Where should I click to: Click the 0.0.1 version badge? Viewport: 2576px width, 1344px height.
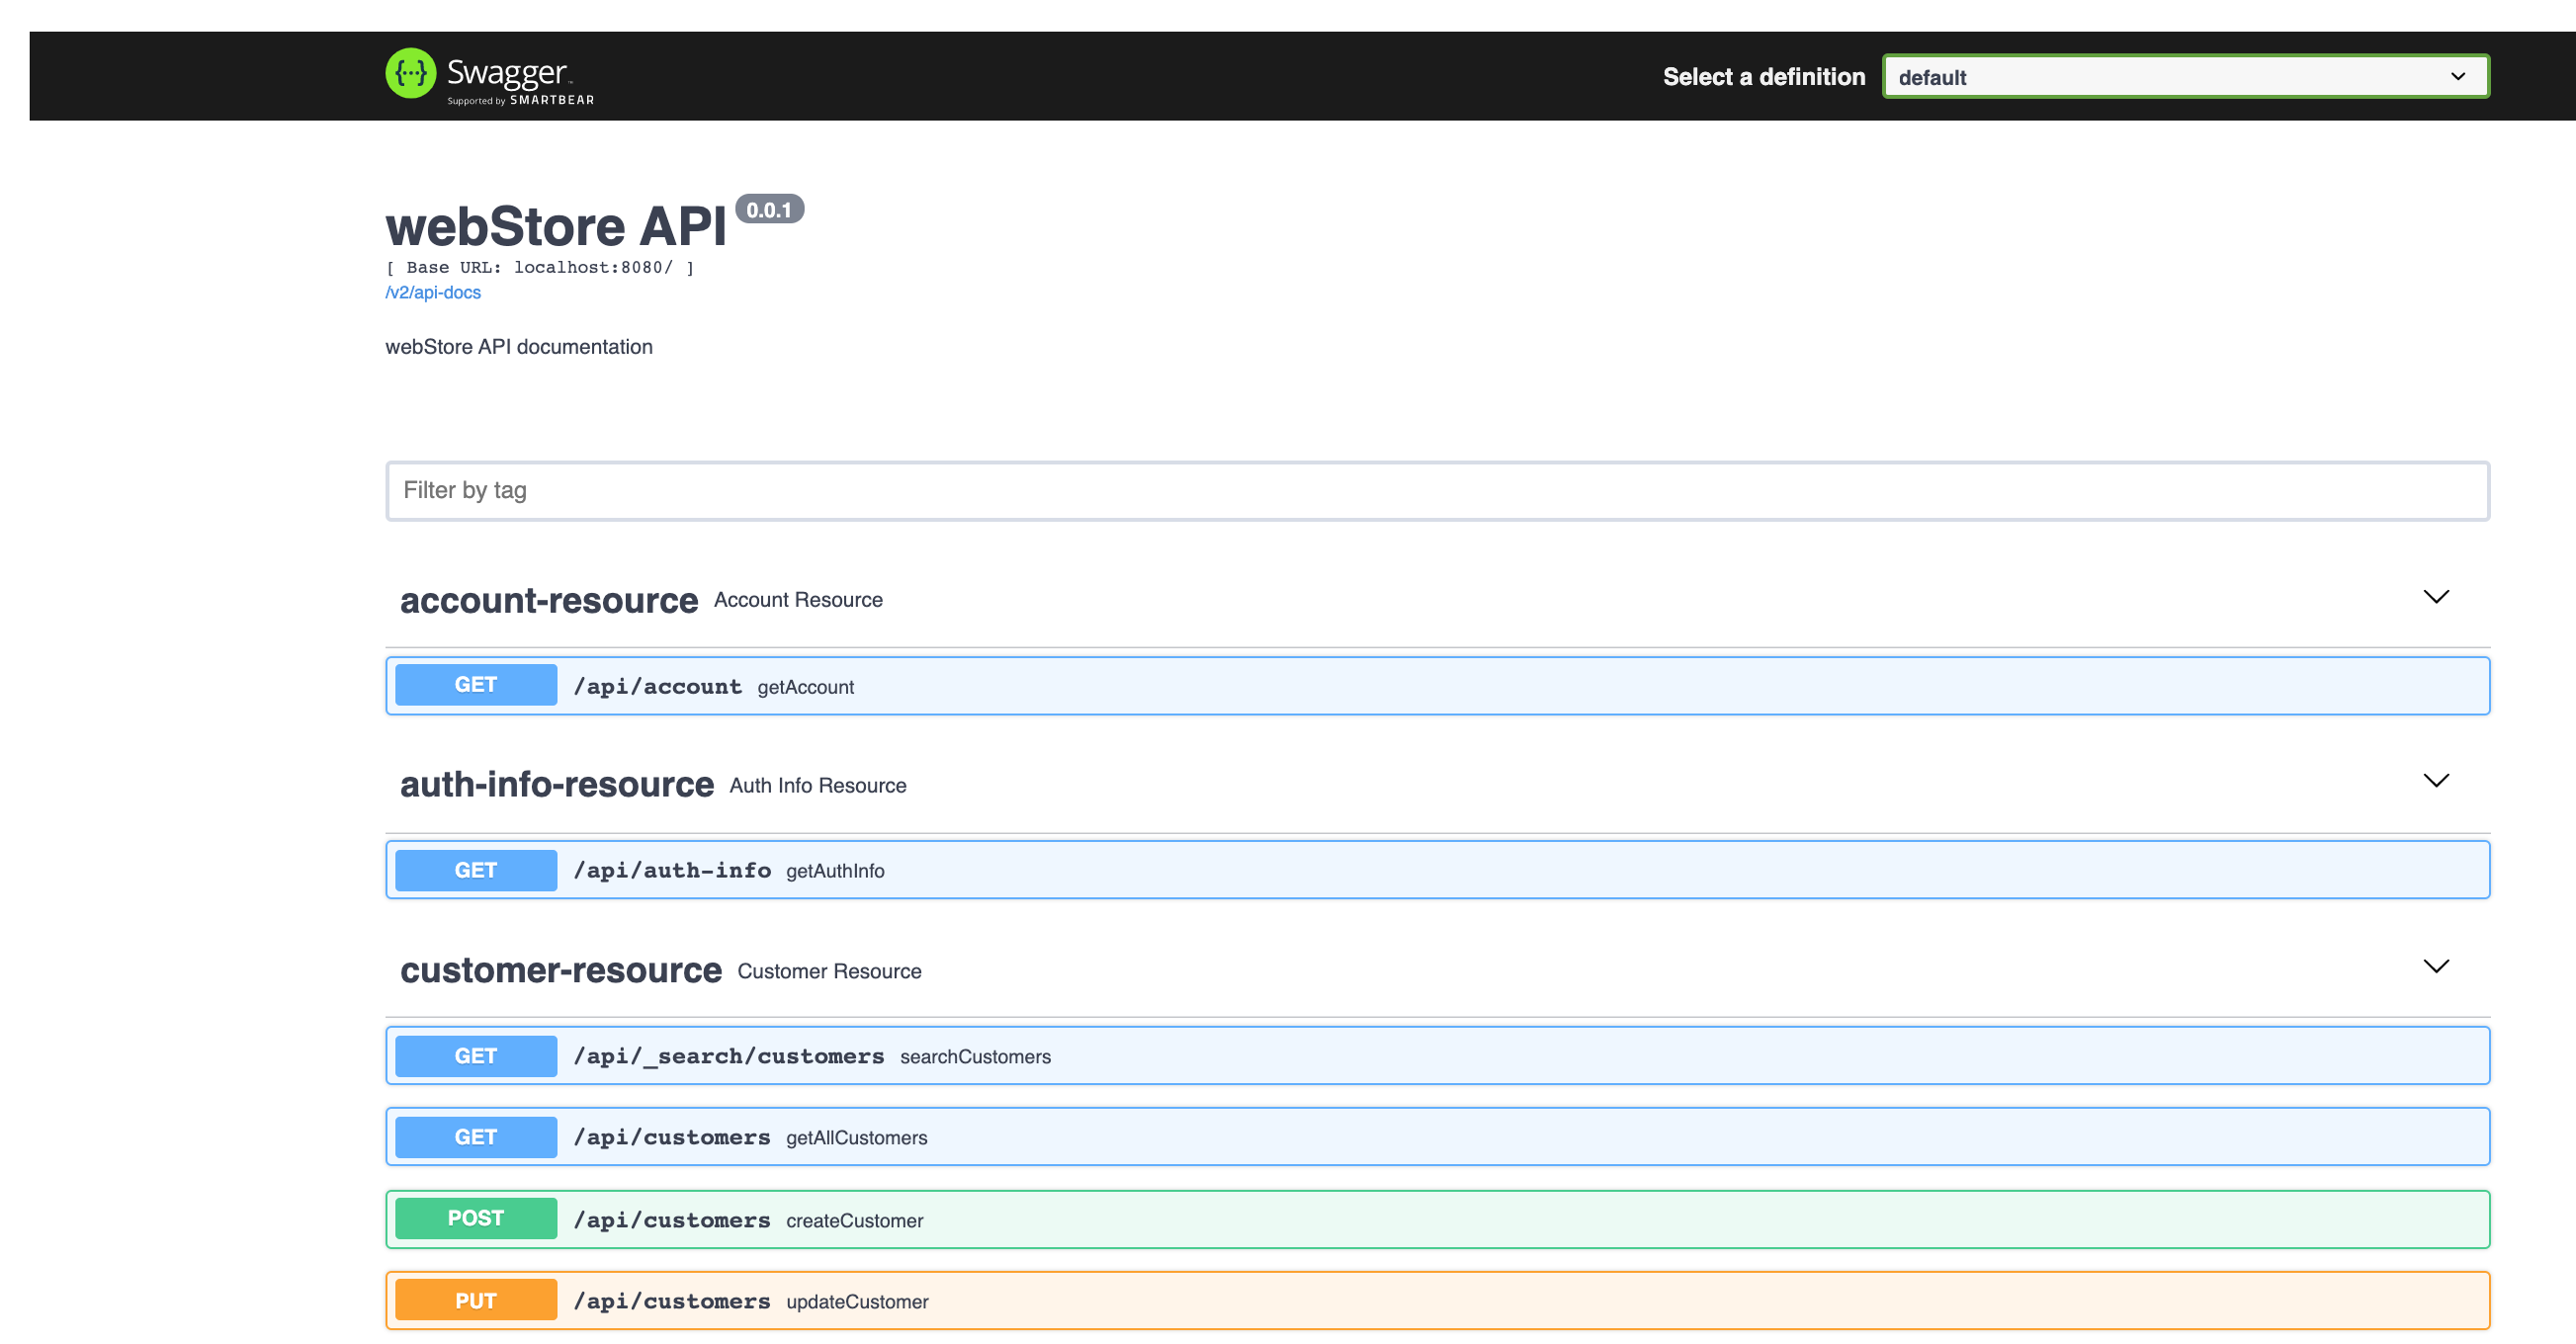[x=769, y=210]
